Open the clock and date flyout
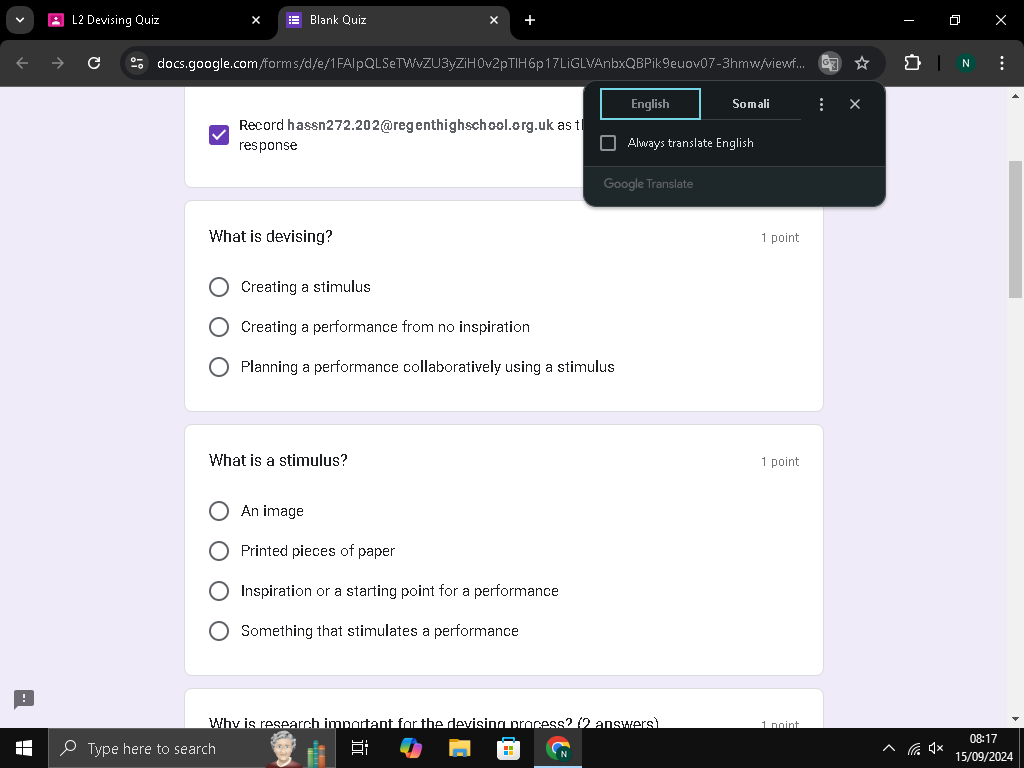This screenshot has height=768, width=1024. coord(984,748)
